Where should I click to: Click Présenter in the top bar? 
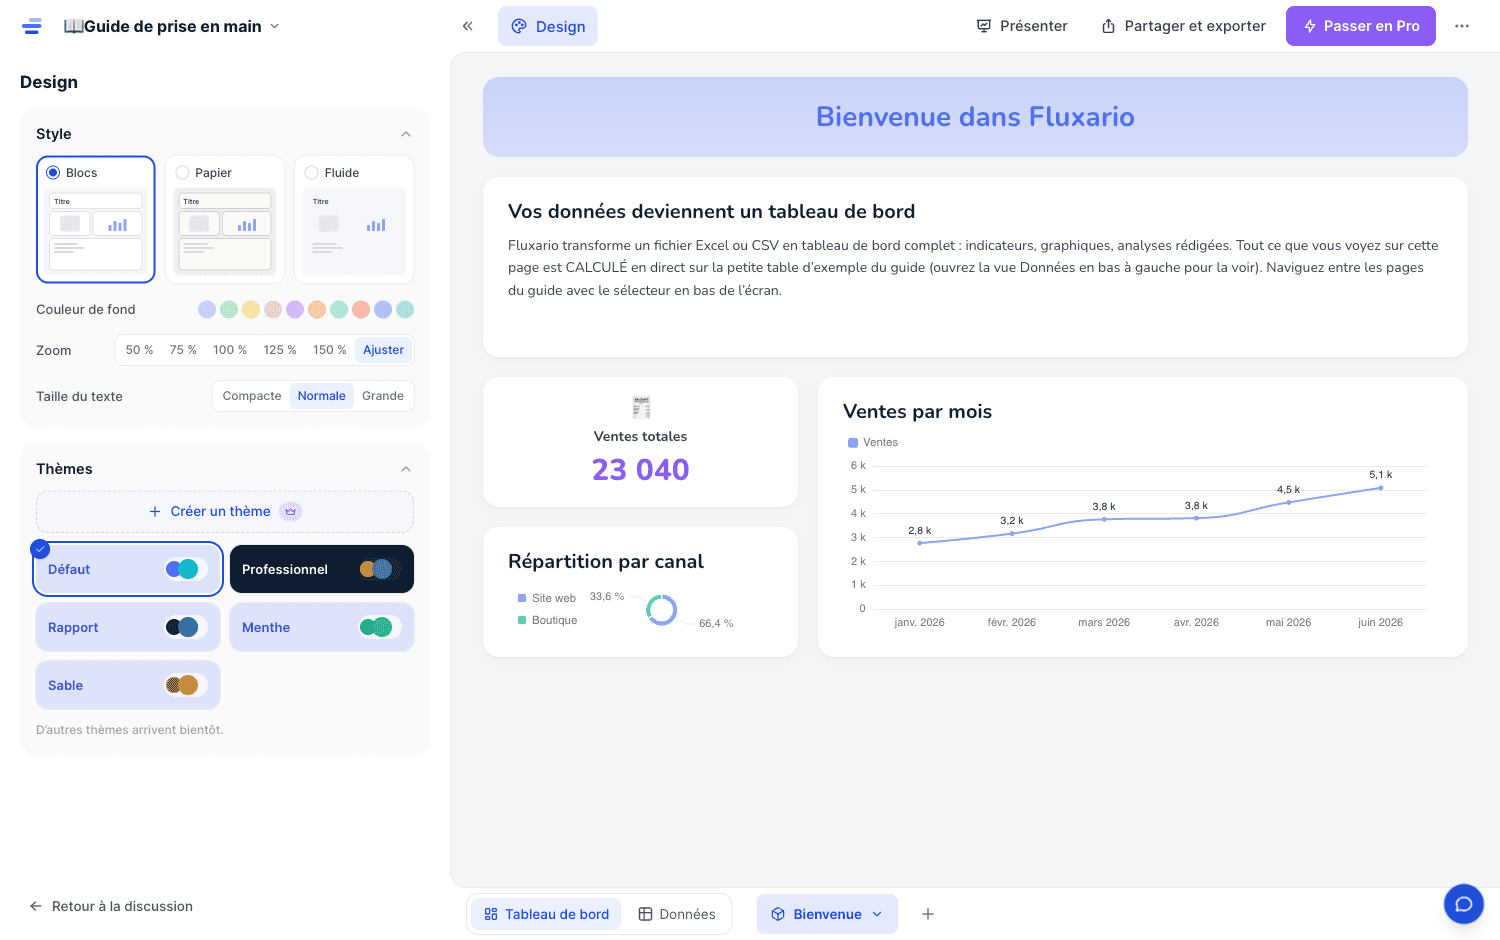tap(1022, 26)
